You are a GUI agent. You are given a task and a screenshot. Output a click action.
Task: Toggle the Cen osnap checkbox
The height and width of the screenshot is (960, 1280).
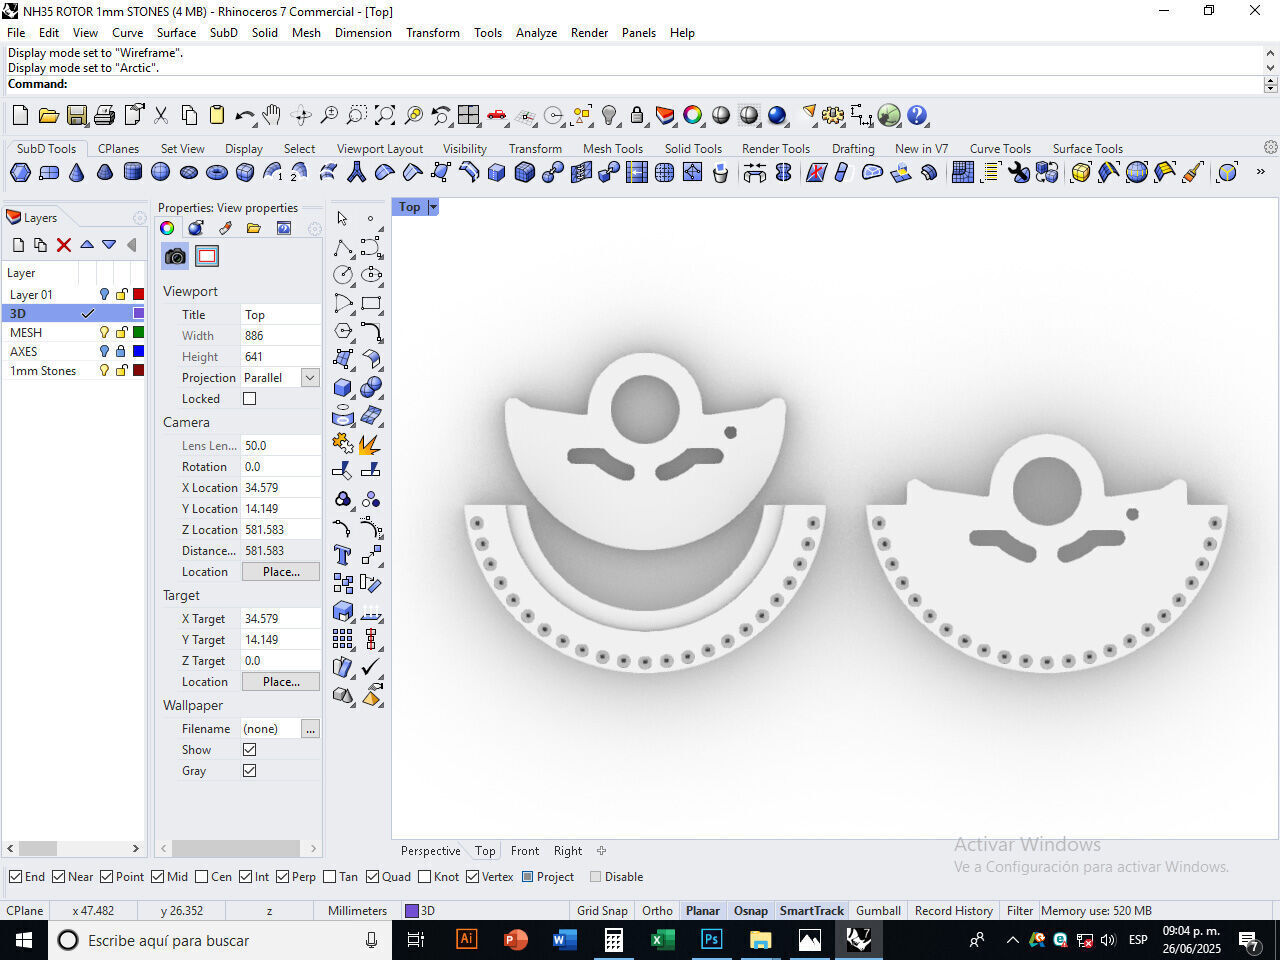201,877
